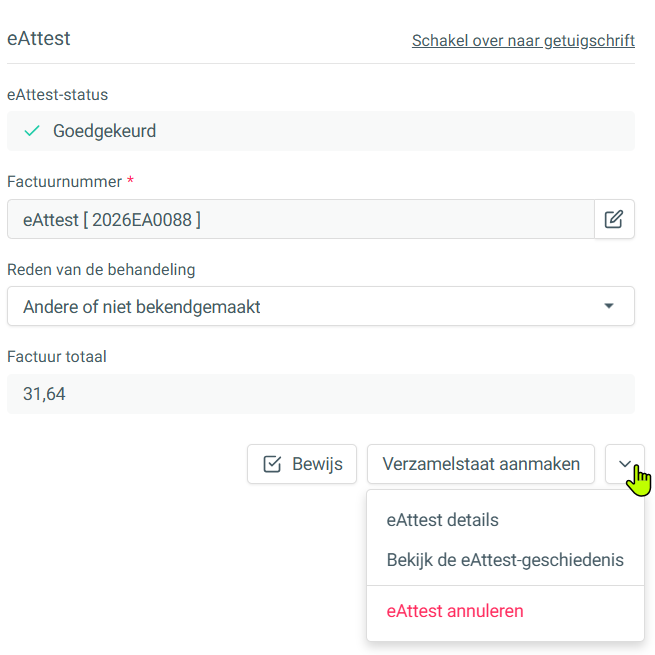Click the Factuur totaal field showing 31,64
This screenshot has height=655, width=655.
(x=321, y=394)
